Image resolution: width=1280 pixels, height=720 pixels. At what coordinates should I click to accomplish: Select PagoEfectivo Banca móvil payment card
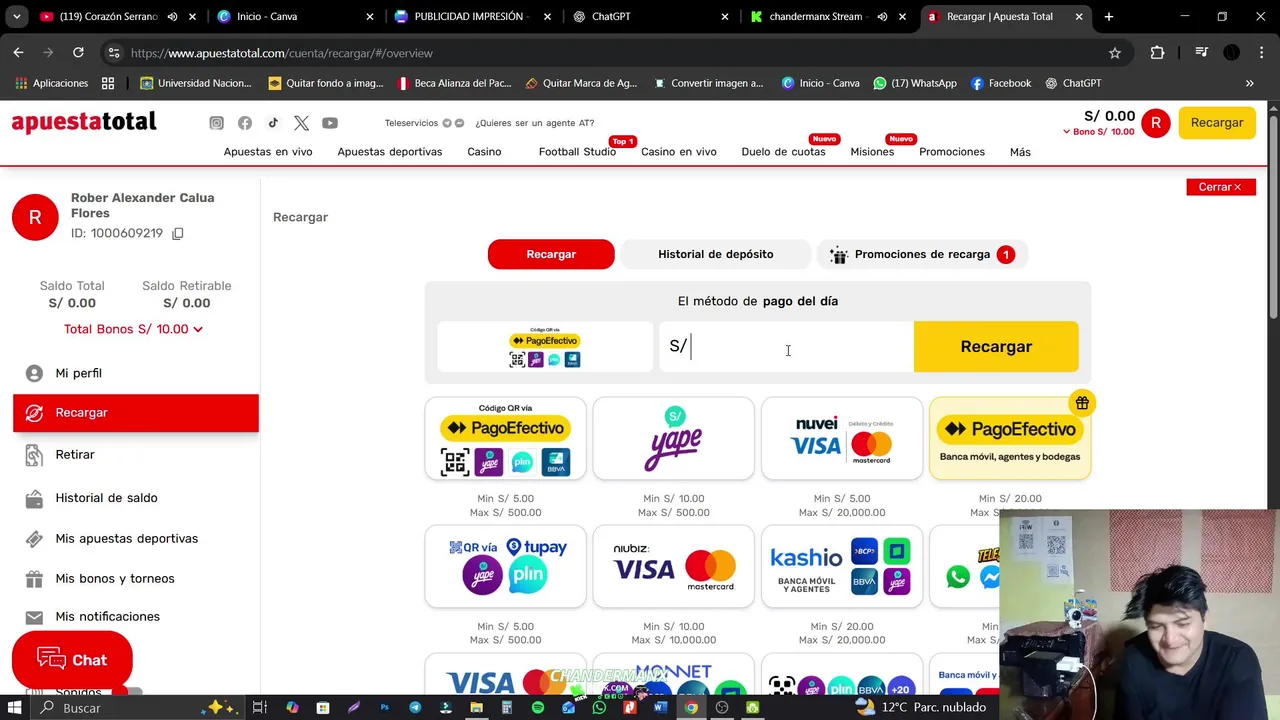point(1010,439)
